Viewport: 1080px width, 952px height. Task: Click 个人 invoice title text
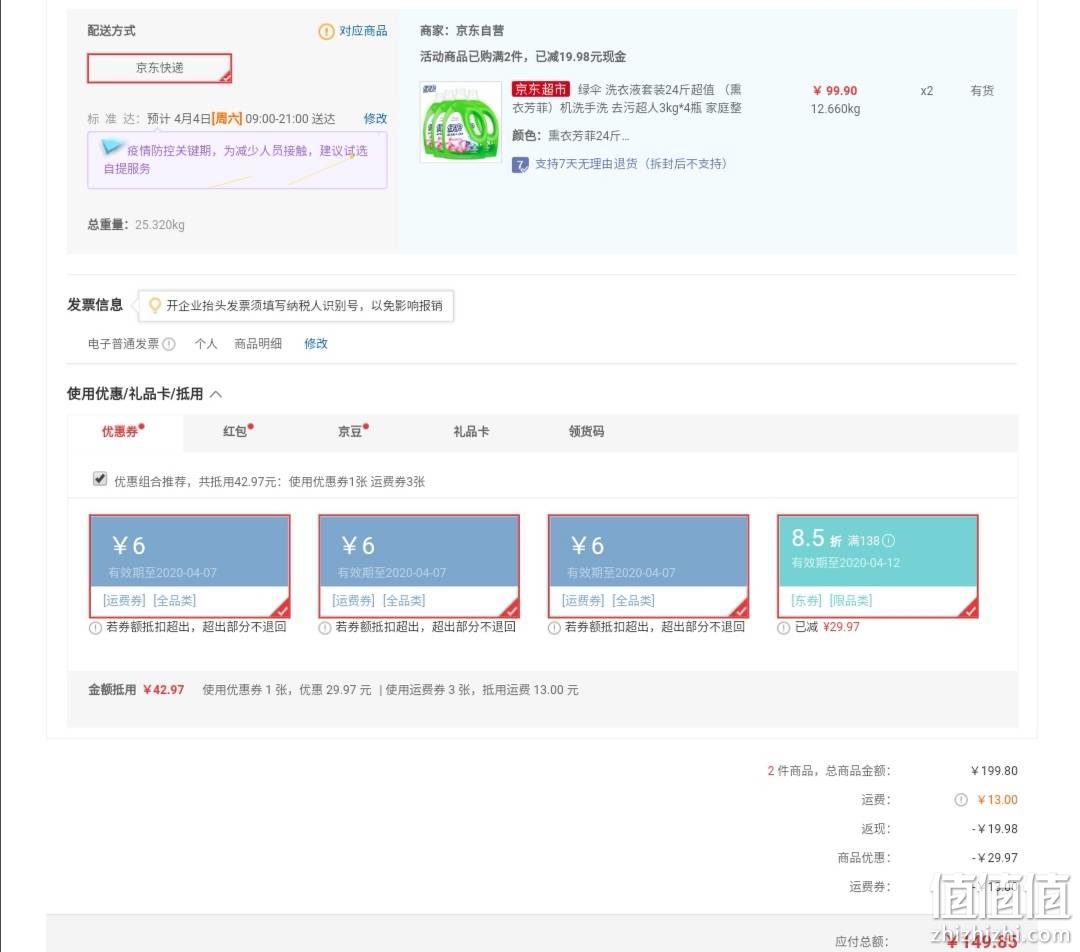pos(206,344)
